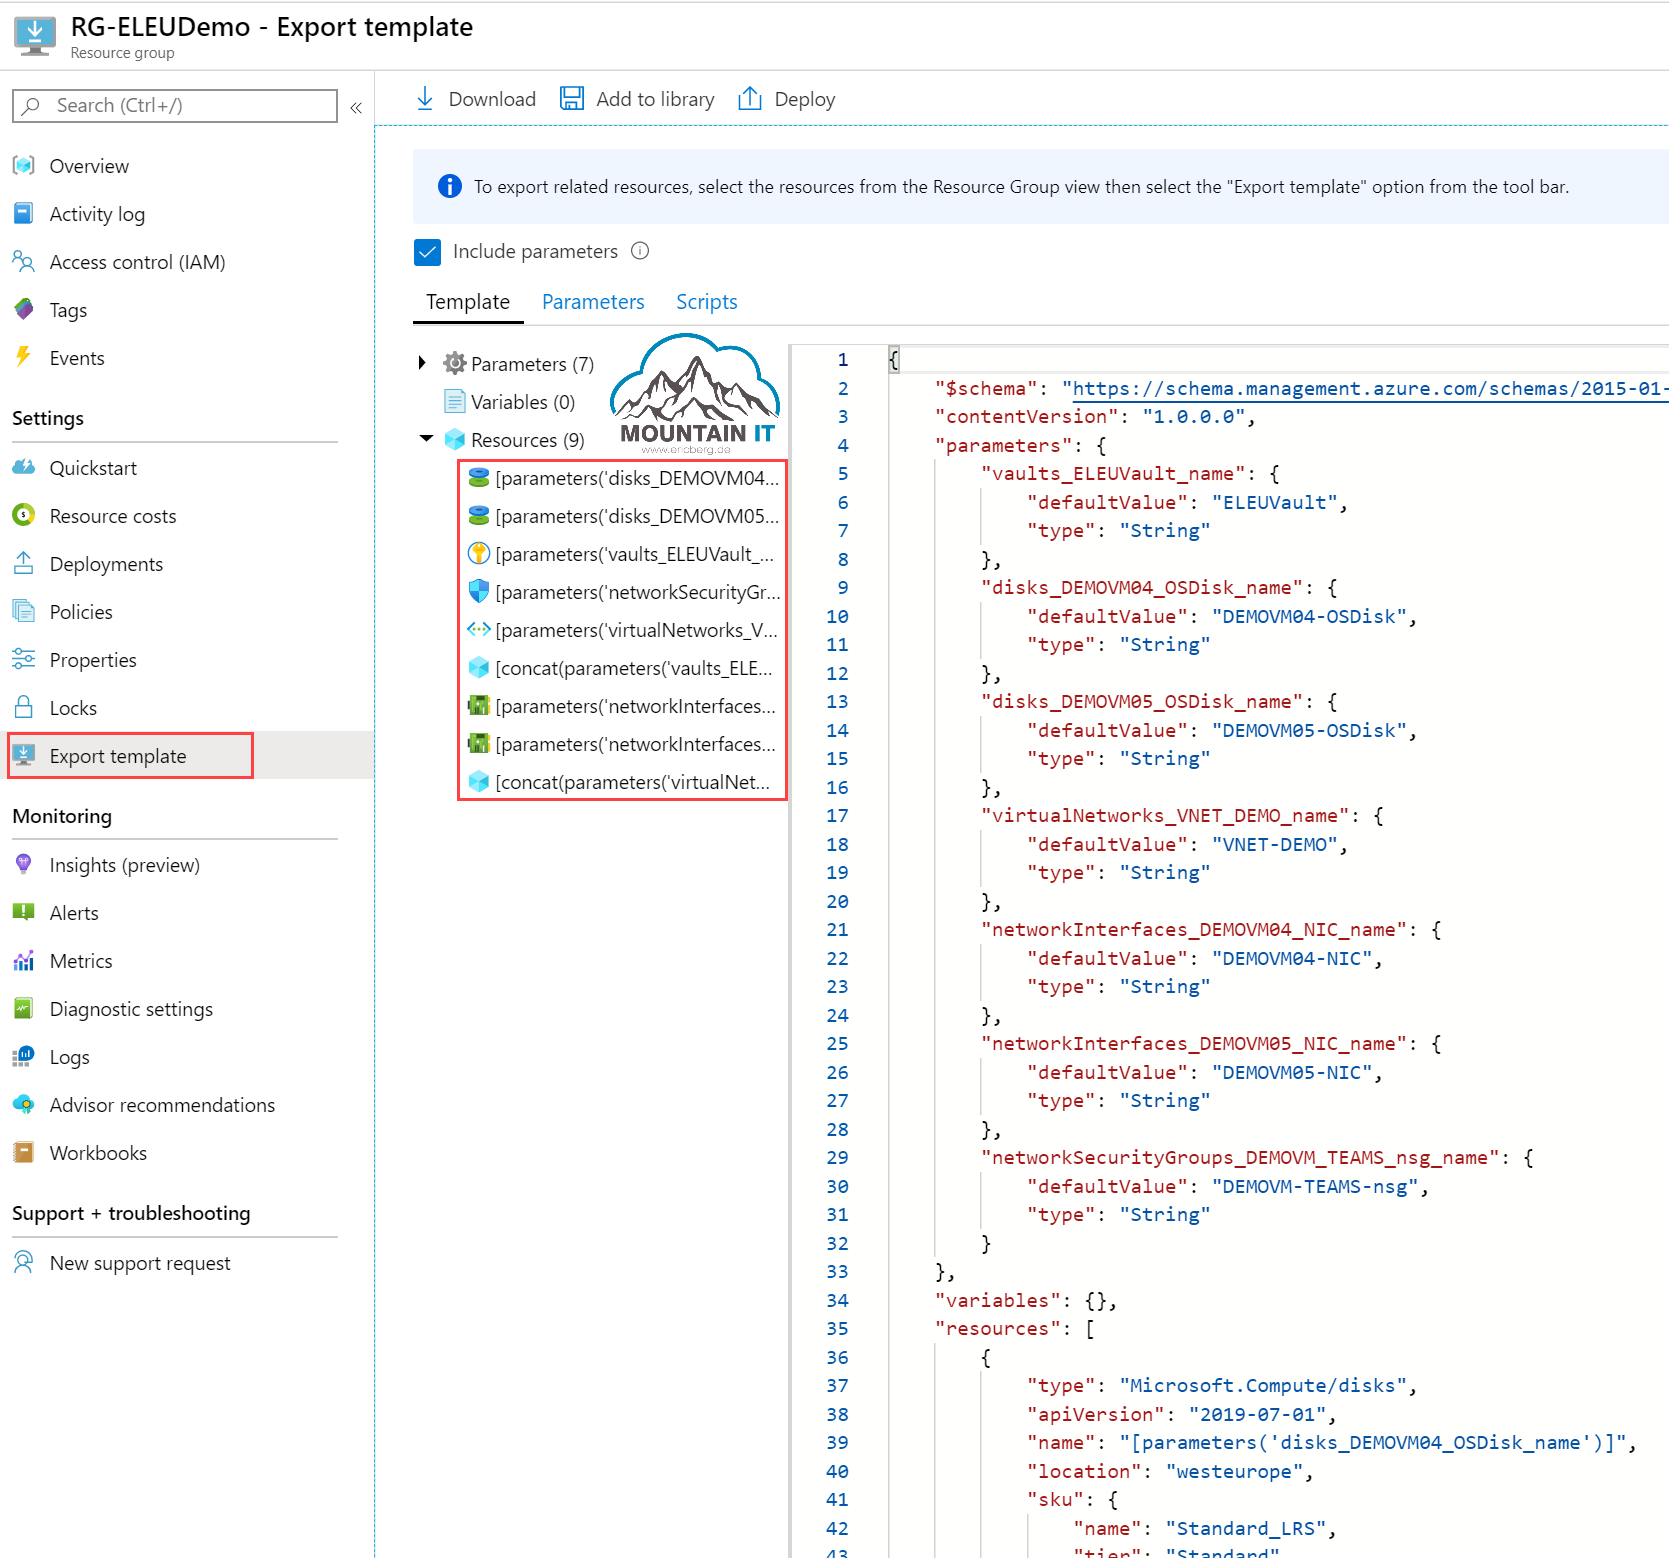The height and width of the screenshot is (1558, 1669).
Task: Click inside the Search box
Action: tap(175, 105)
